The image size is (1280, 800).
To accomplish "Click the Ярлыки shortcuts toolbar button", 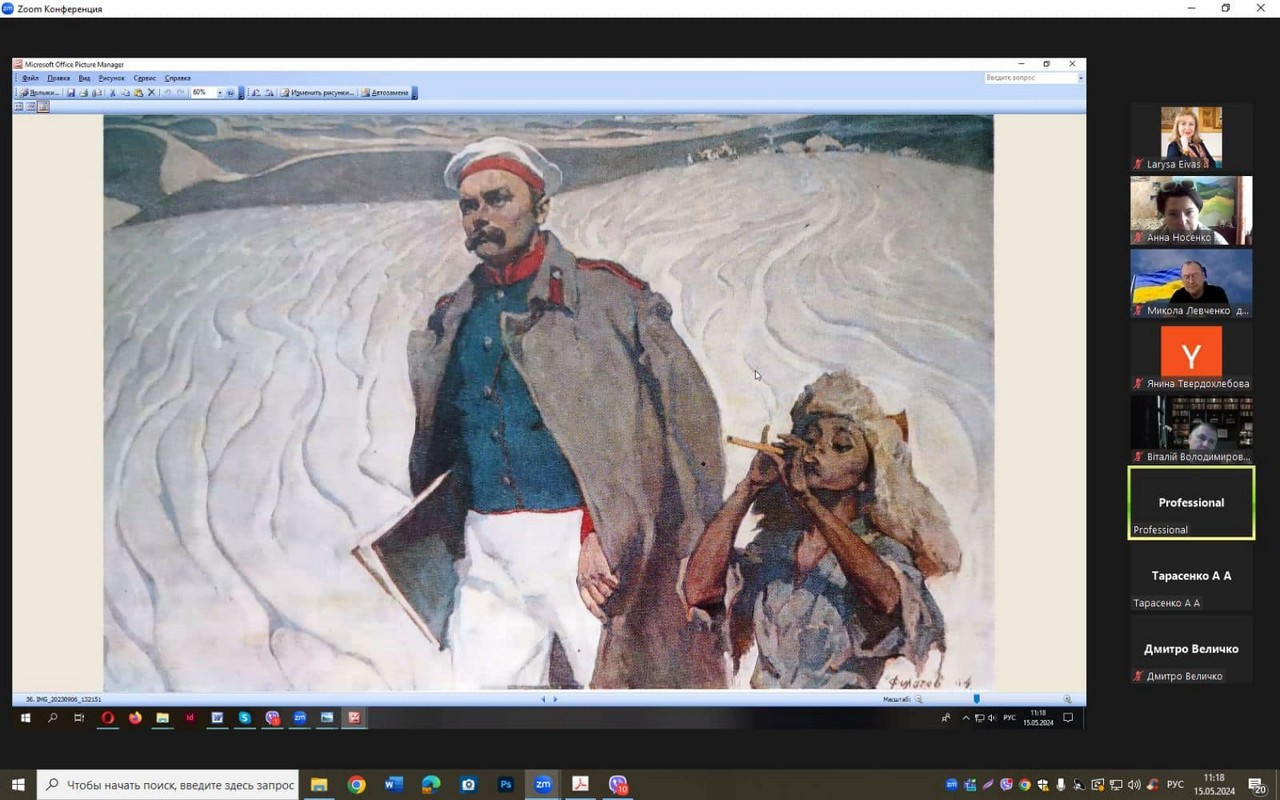I will 39,93.
